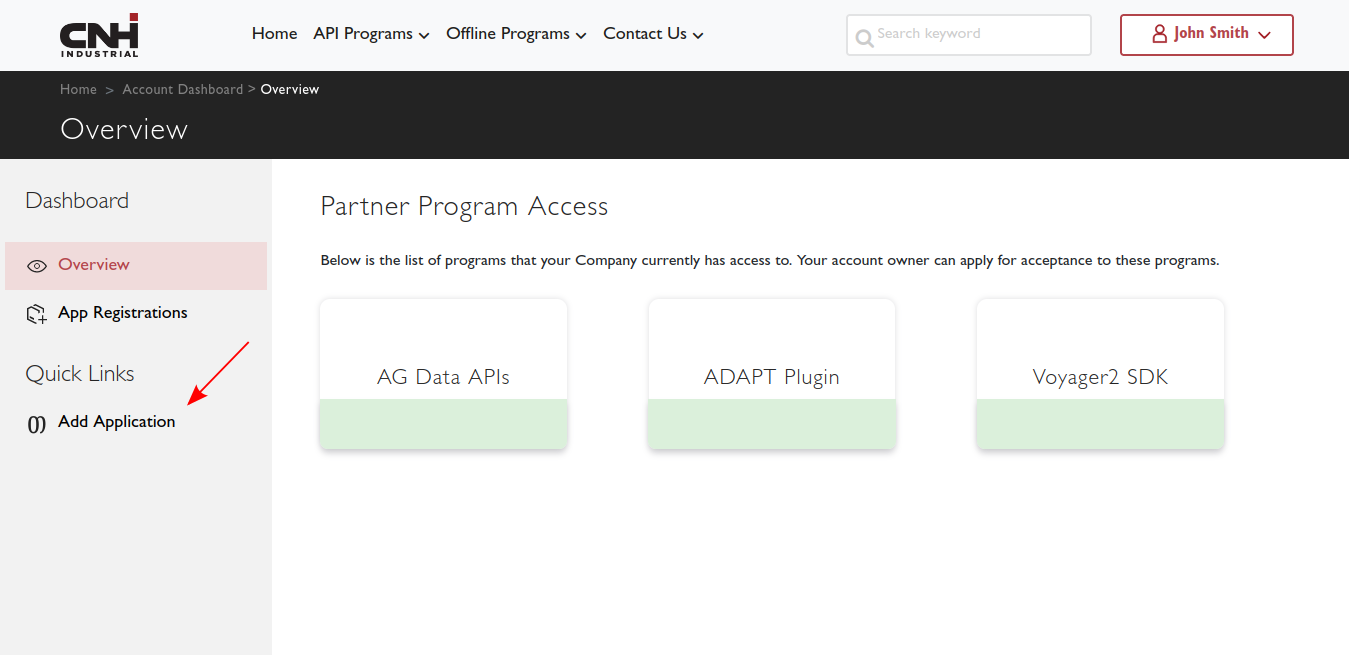Click the Add Application brackets icon
Screen dimensions: 1349x655
37,424
